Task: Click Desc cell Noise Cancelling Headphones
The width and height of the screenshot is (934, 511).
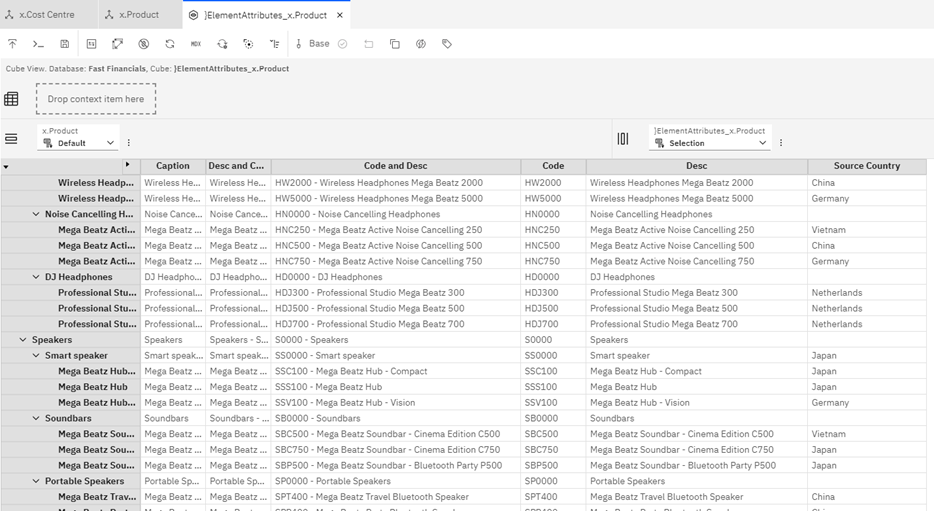Action: [697, 214]
